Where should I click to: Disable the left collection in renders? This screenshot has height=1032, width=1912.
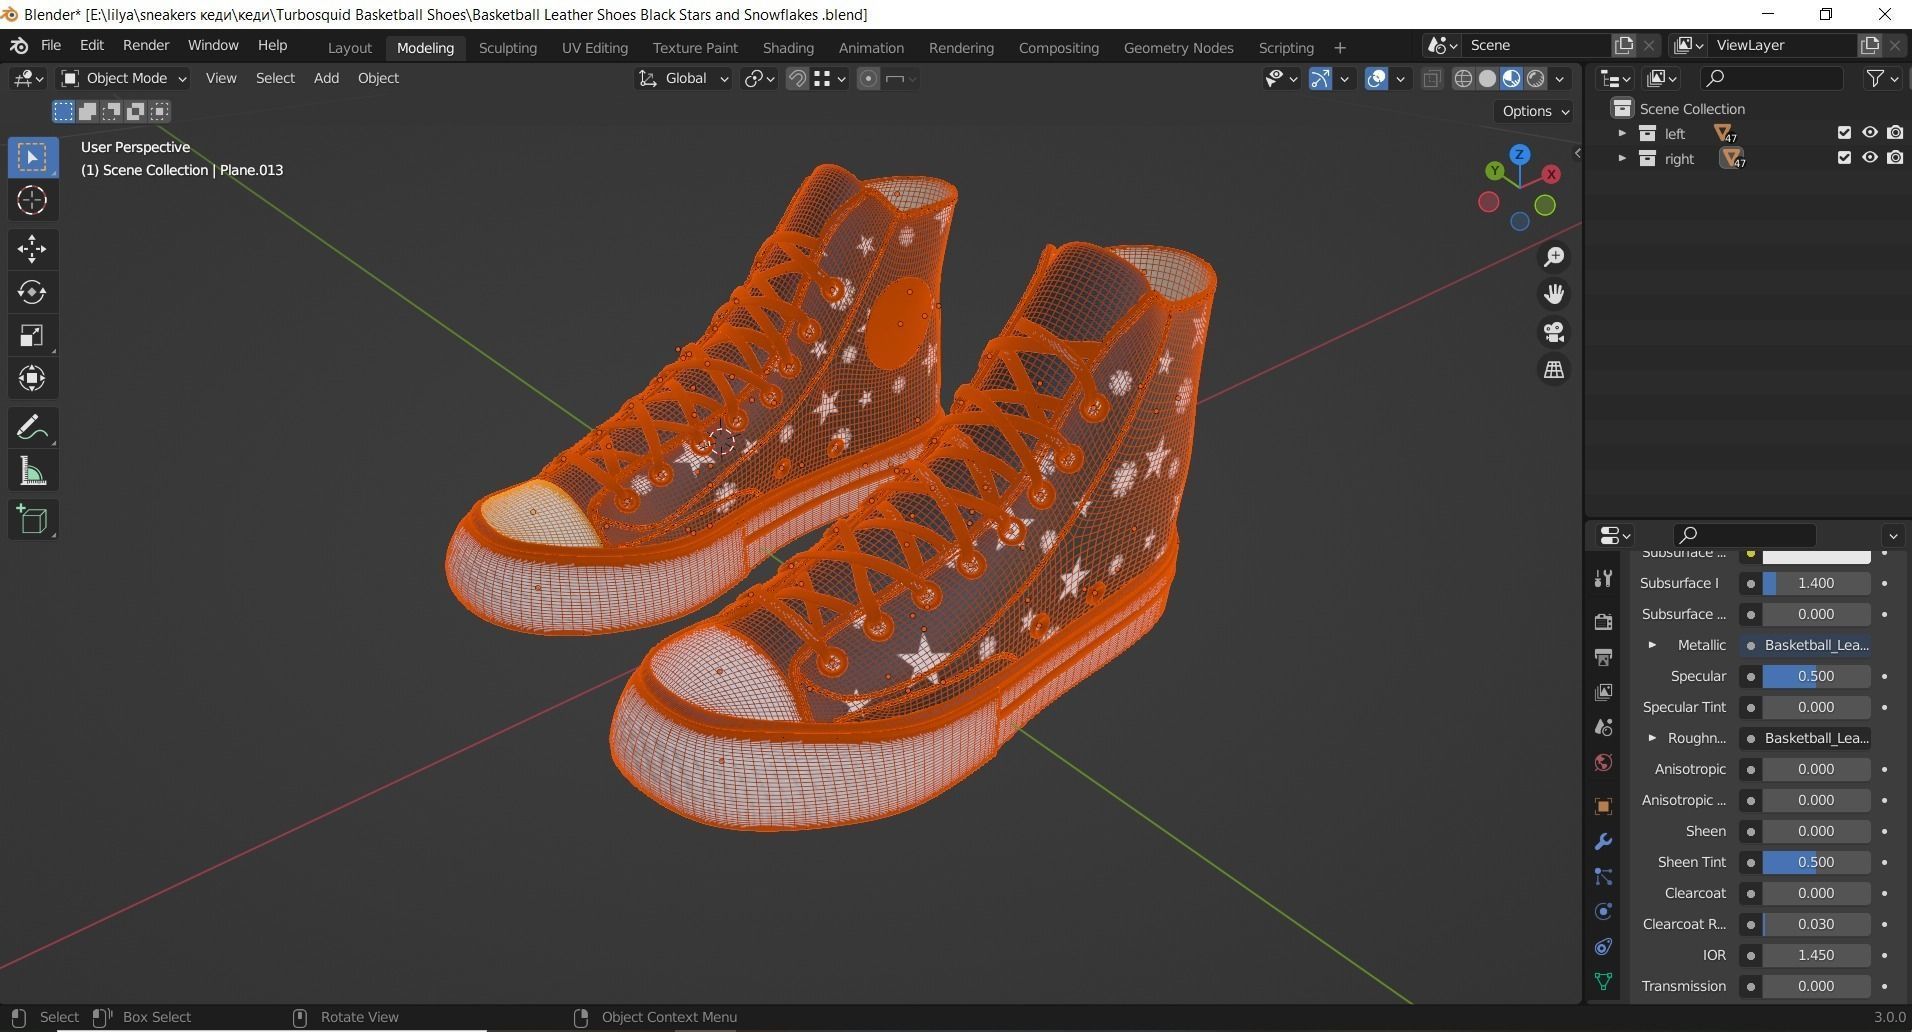[1895, 133]
